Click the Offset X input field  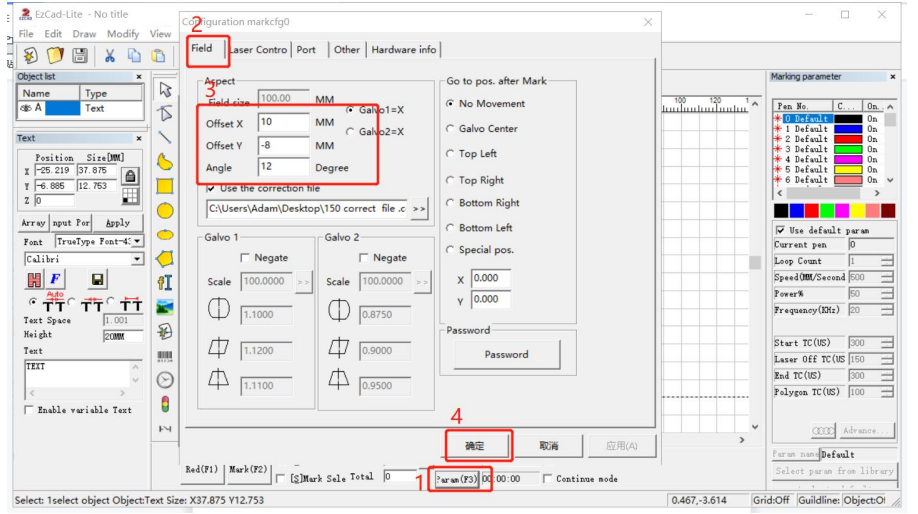[x=283, y=123]
